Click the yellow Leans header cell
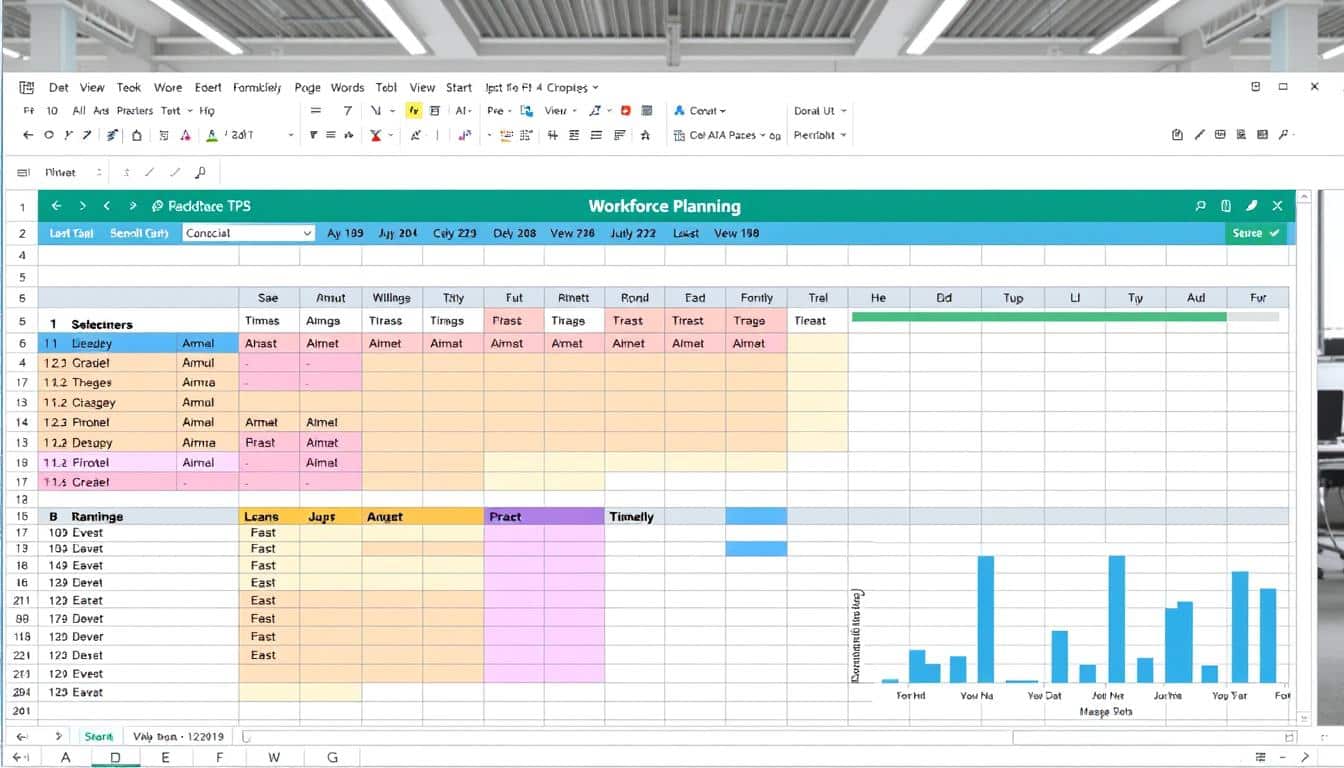The height and width of the screenshot is (768, 1344). tap(269, 517)
